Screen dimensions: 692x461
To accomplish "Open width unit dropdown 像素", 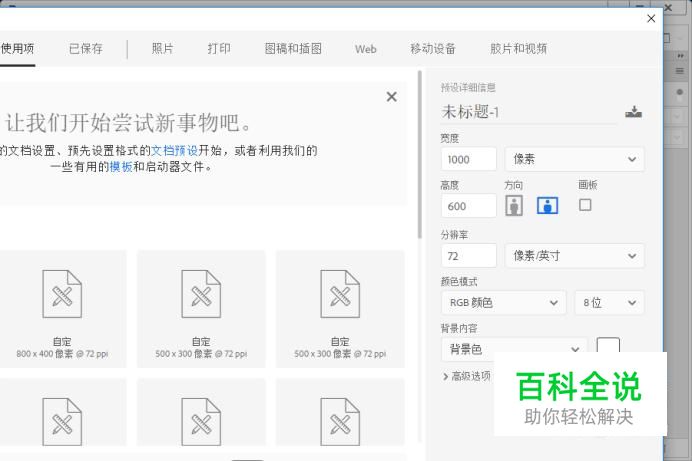I will click(x=574, y=159).
